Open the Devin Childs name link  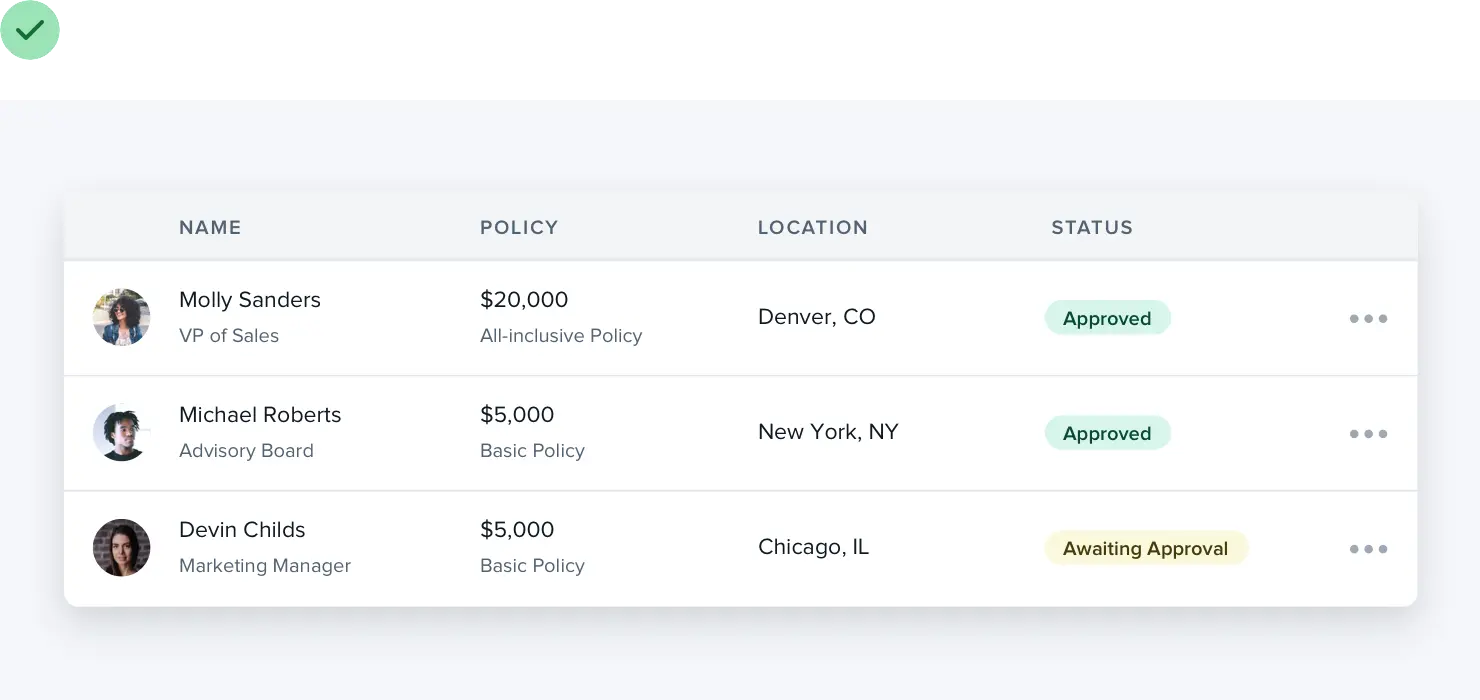pos(242,530)
